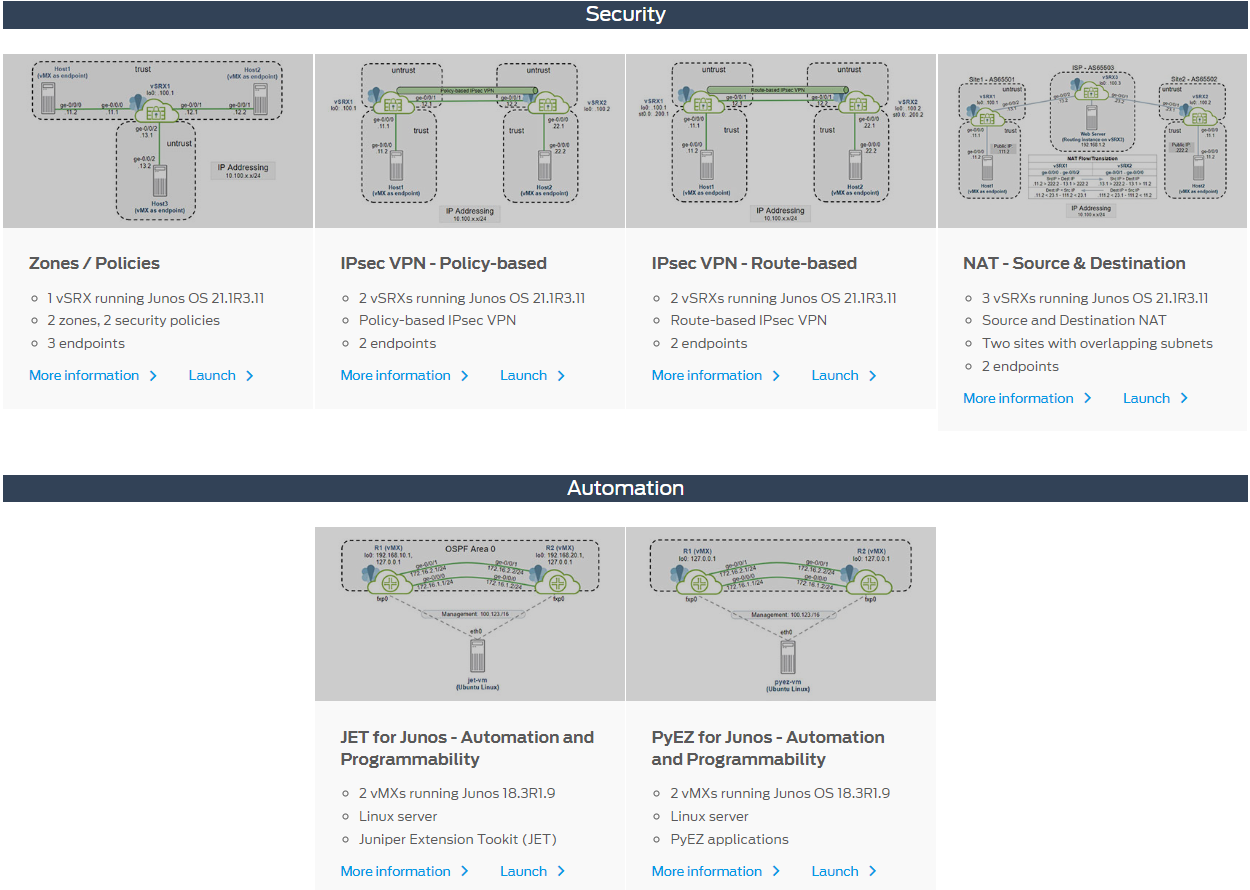Click the chevron beside Launch on Route-based card
1250x890 pixels.
(873, 375)
